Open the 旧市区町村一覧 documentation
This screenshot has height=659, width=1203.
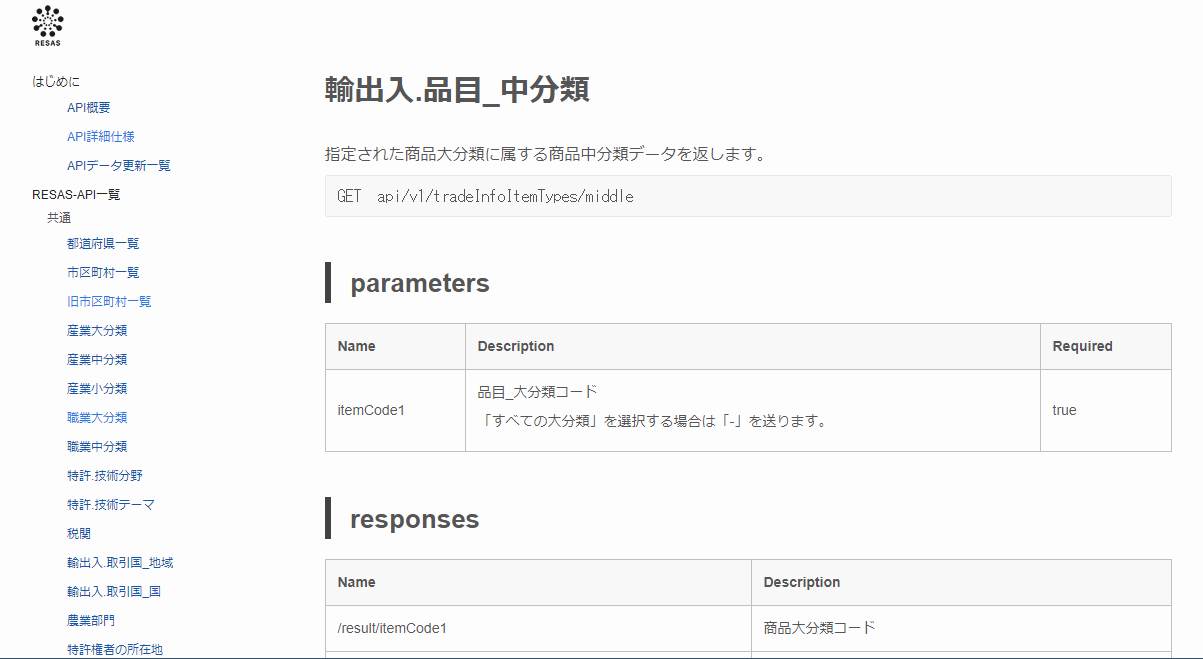coord(108,301)
